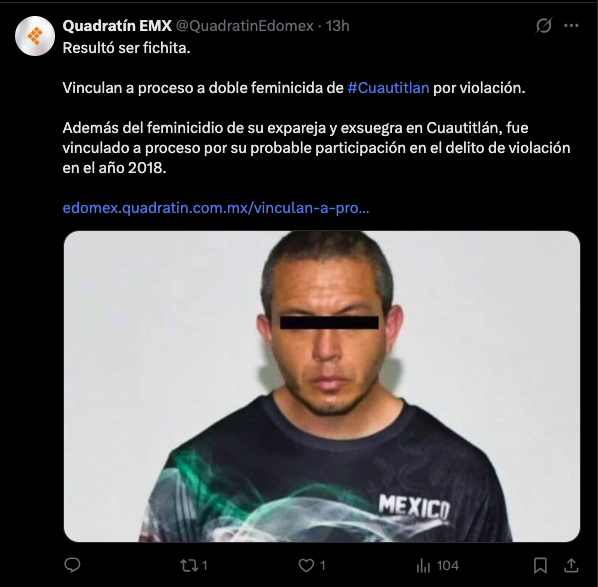Bookmark this post
The image size is (598, 587).
tap(540, 565)
